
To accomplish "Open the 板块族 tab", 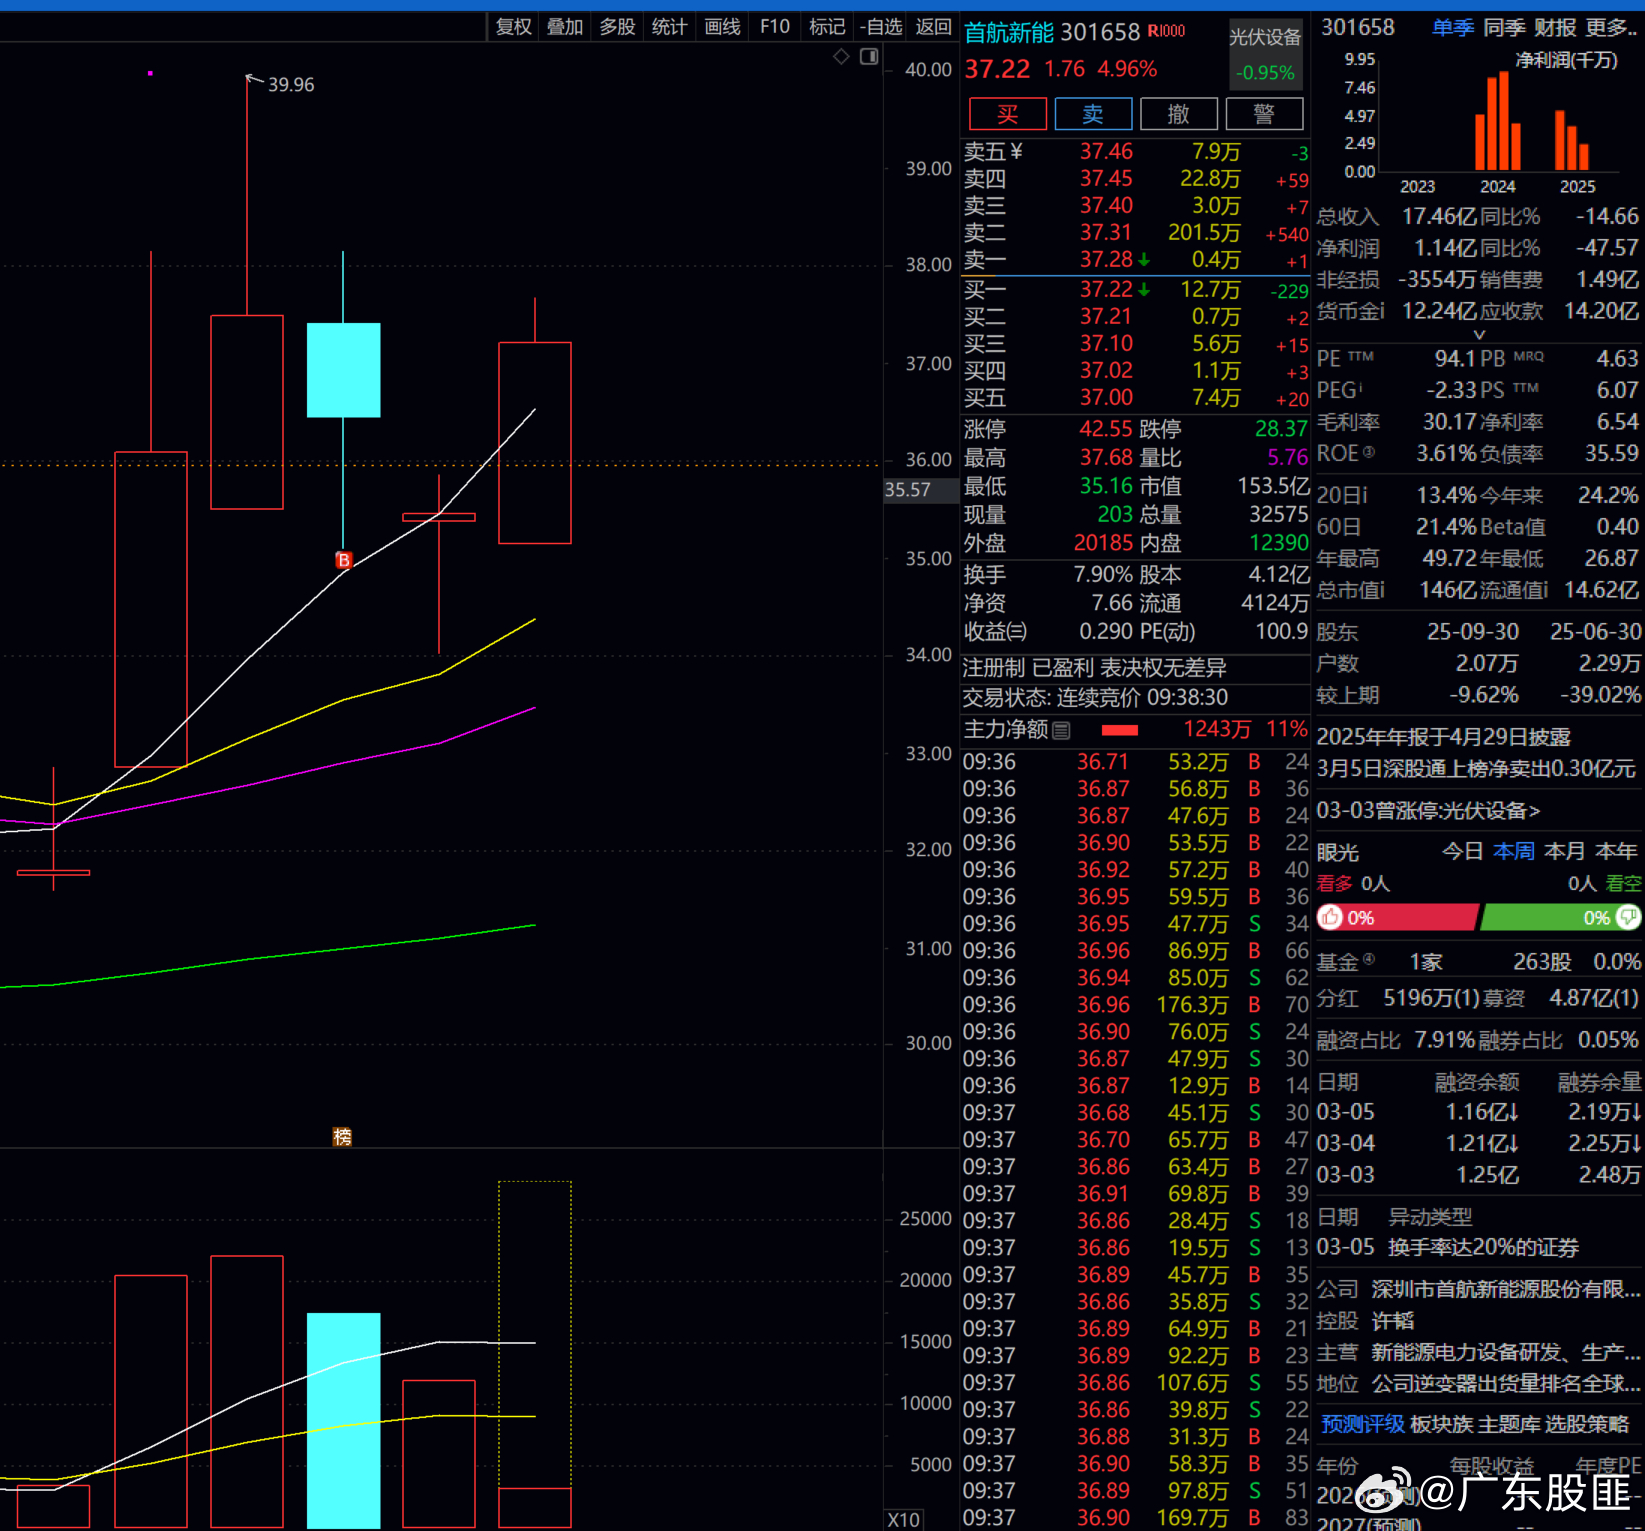I will tap(1441, 1424).
